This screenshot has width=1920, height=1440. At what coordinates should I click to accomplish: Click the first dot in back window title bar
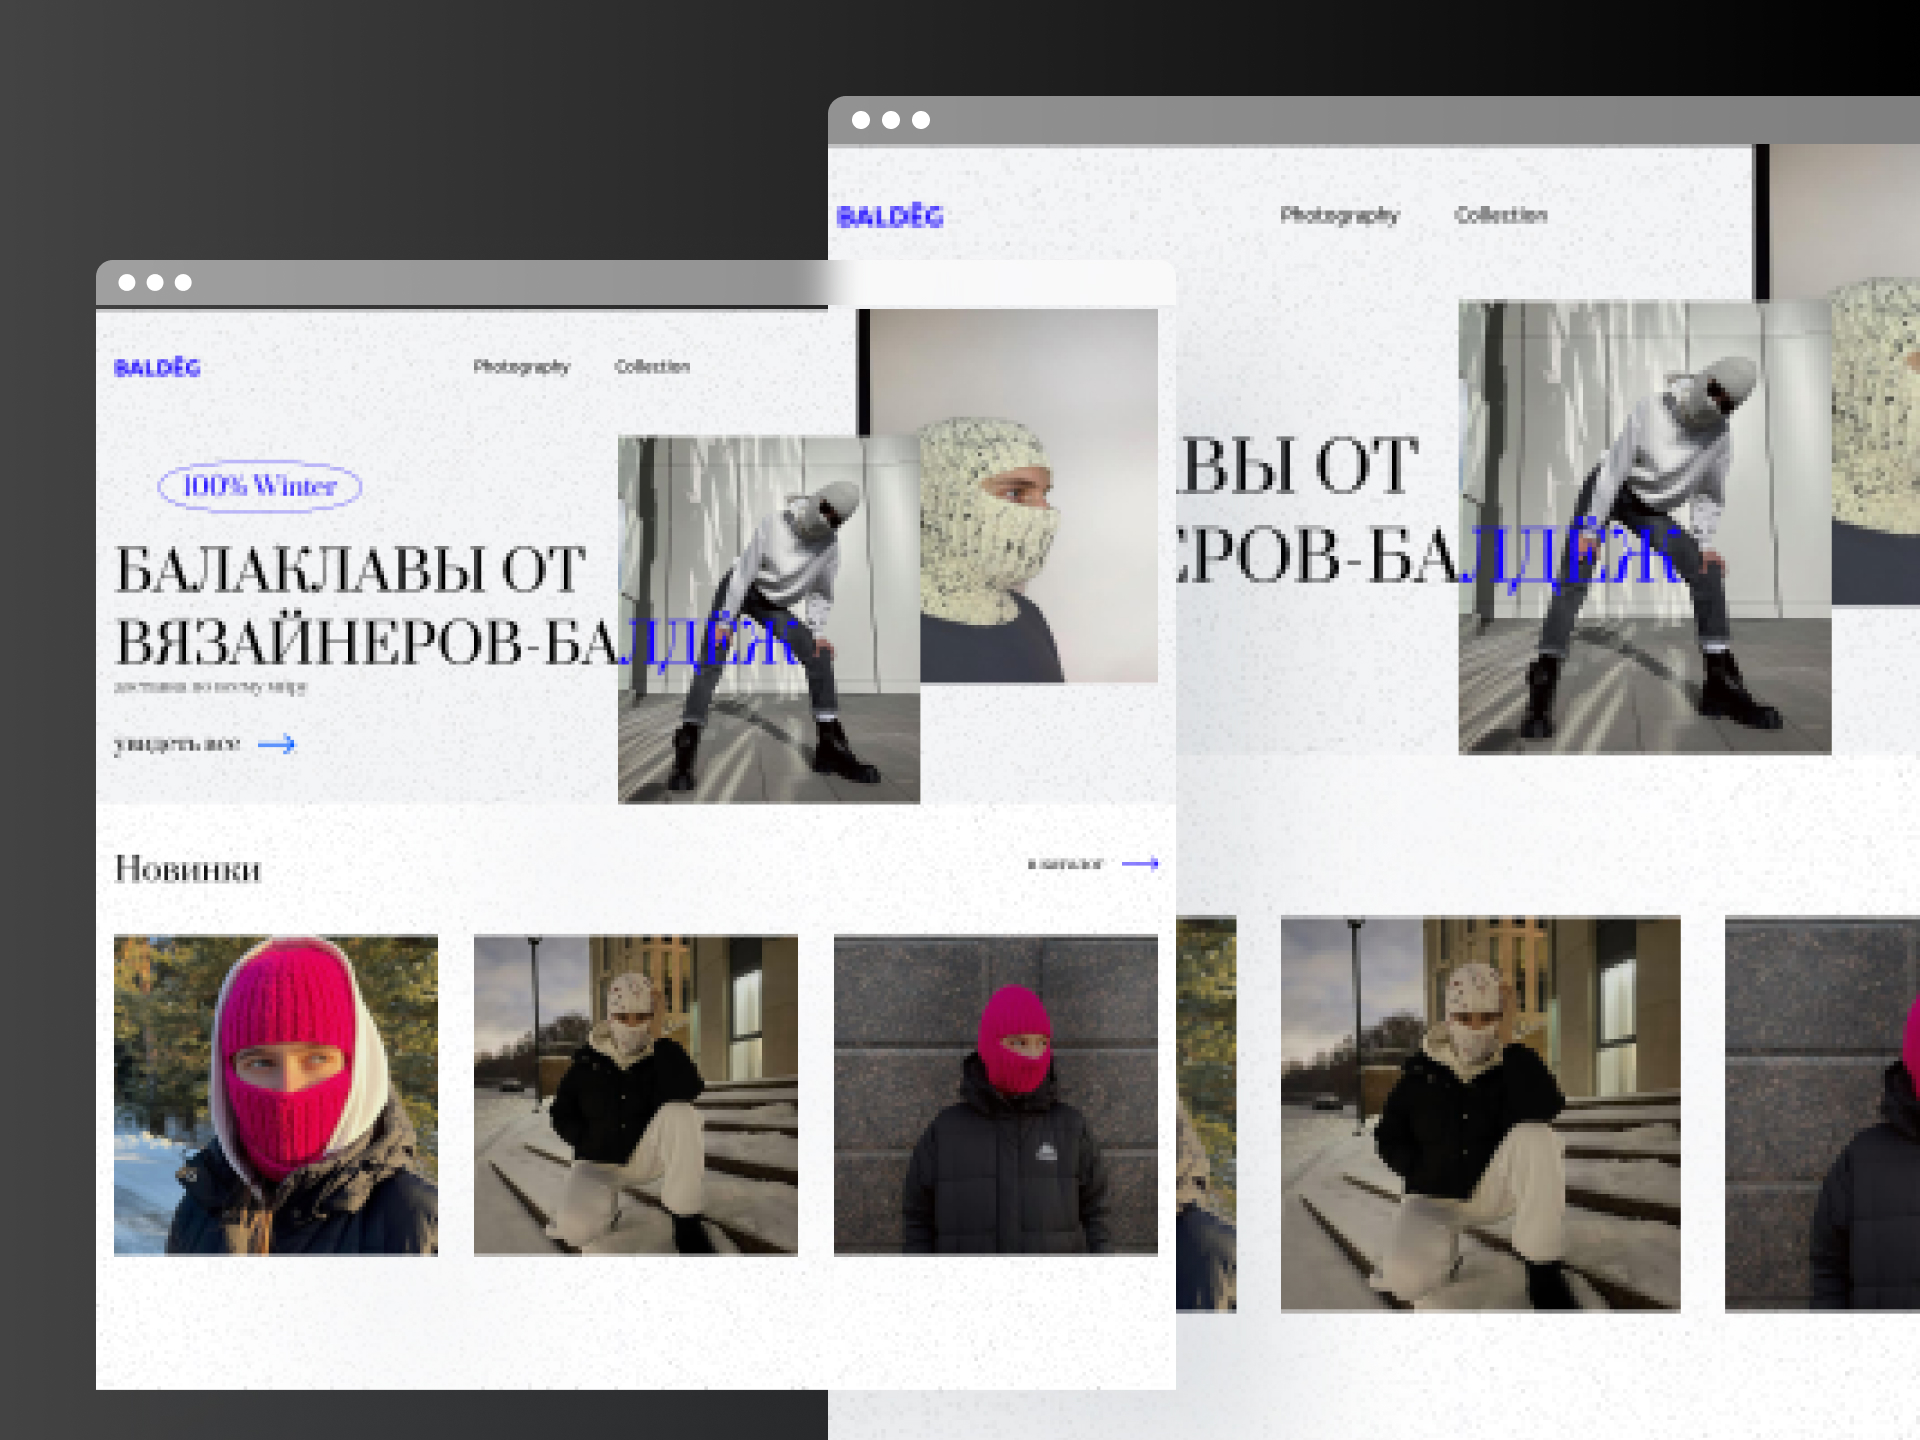[861, 121]
